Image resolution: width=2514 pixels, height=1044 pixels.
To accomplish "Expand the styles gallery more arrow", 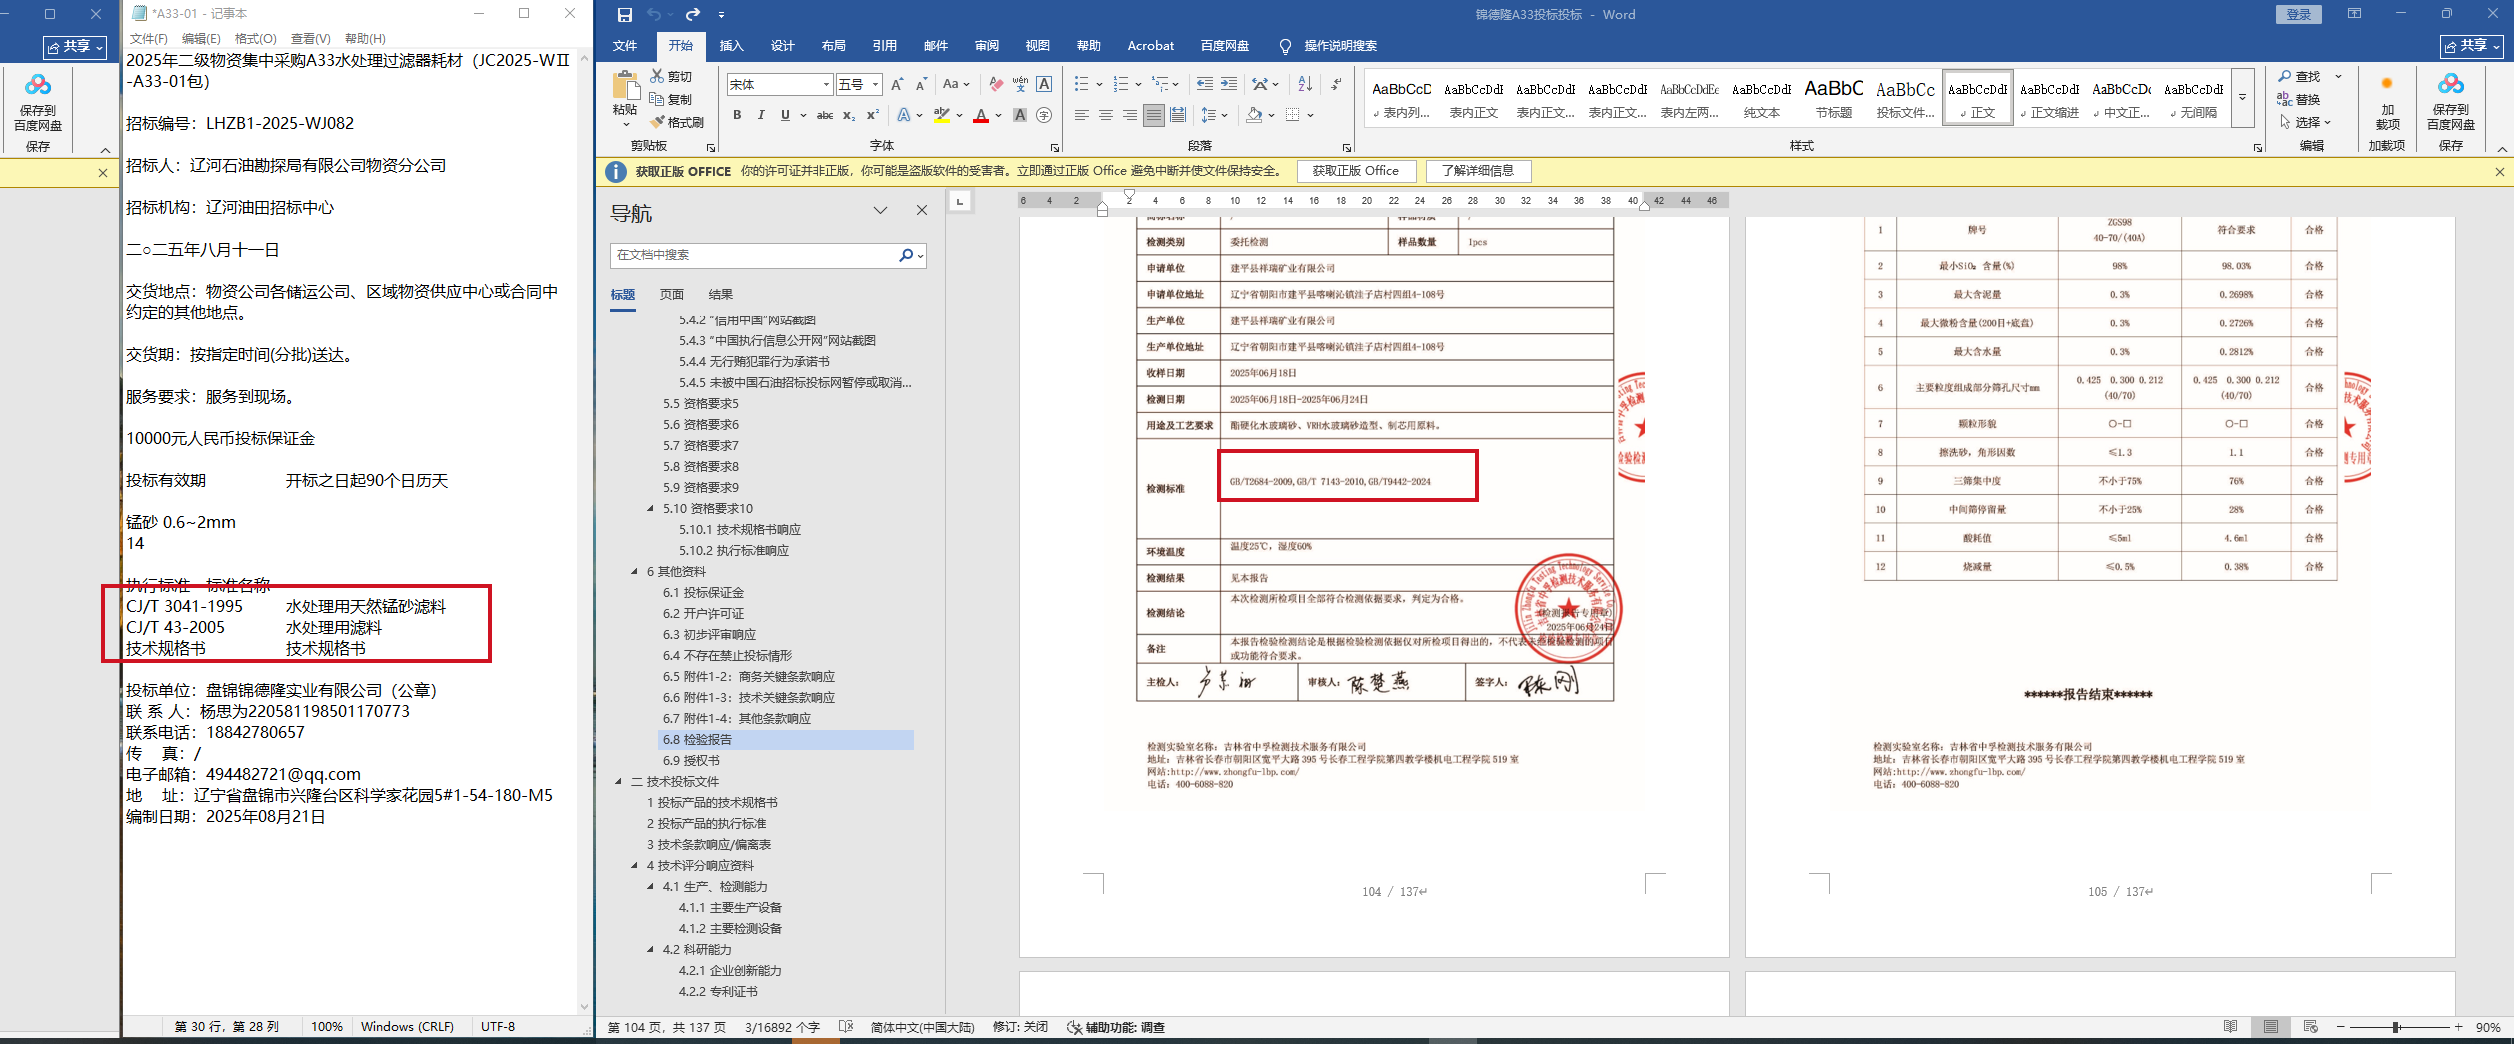I will click(2243, 98).
